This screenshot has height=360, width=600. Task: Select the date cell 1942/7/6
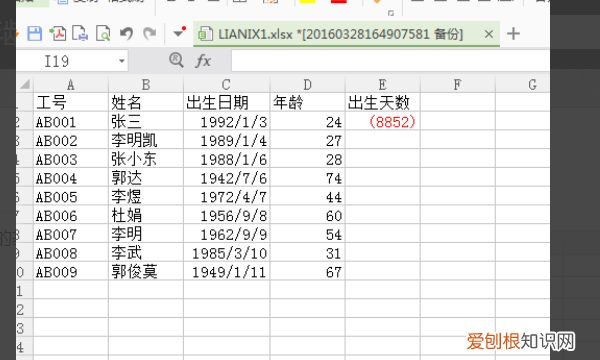(x=227, y=178)
